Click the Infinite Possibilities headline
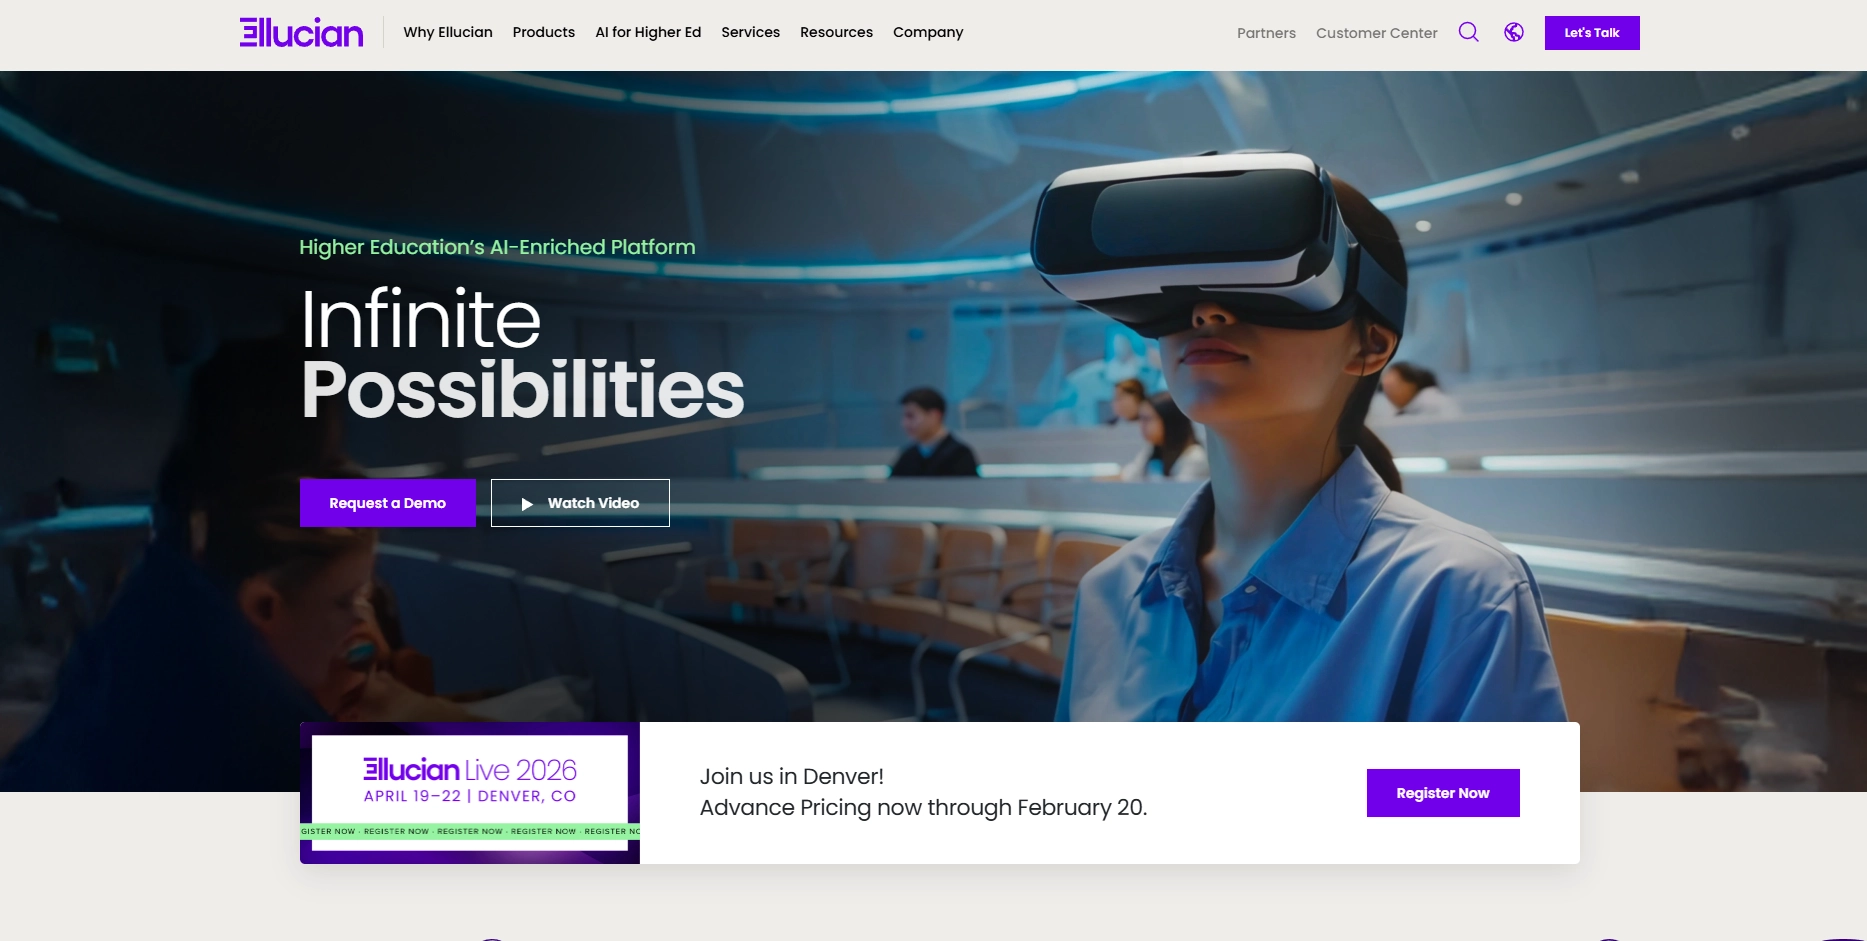 522,354
